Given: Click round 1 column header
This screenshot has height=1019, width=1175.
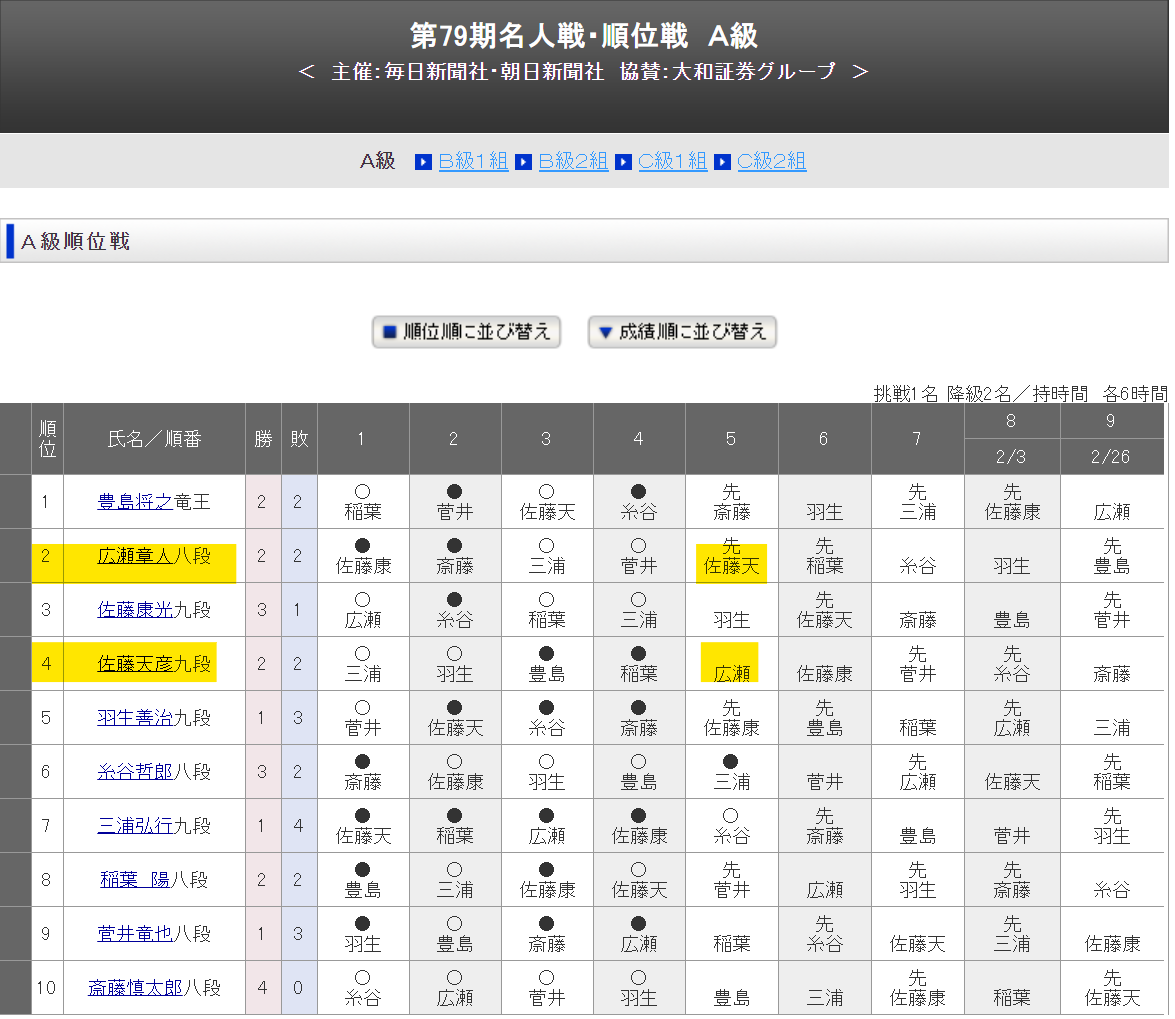Looking at the screenshot, I should 363,439.
